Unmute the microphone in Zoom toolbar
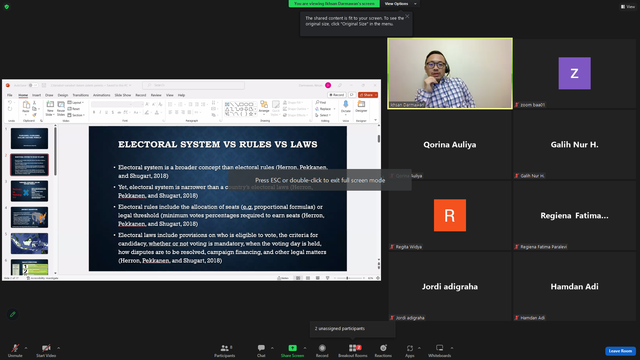 (x=15, y=350)
